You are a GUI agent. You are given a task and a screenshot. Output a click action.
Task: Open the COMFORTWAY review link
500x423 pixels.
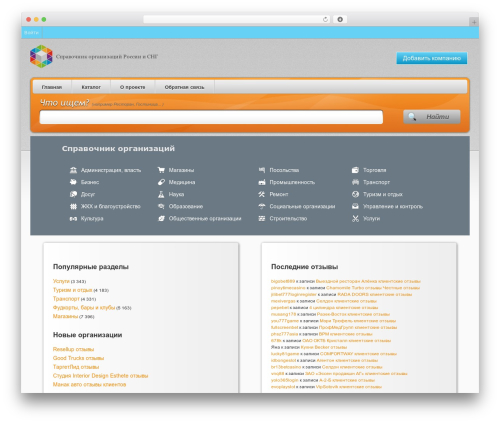tap(358, 354)
